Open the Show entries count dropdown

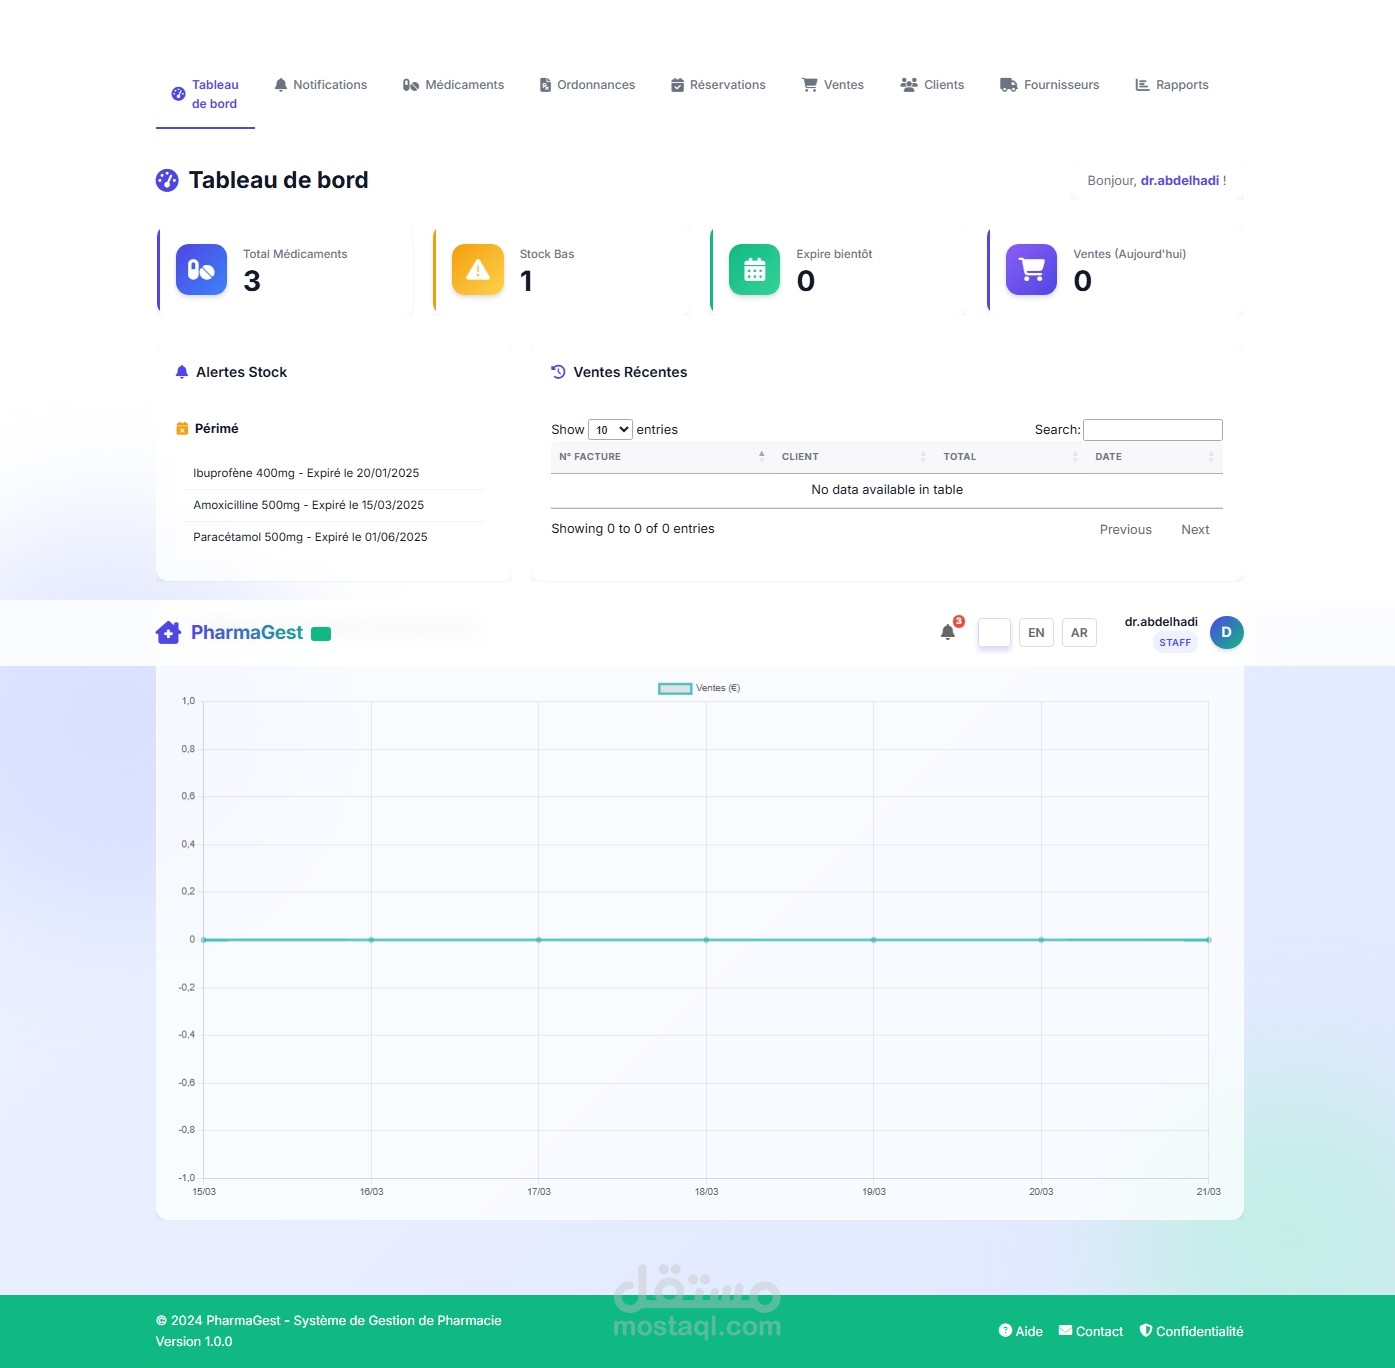click(610, 430)
